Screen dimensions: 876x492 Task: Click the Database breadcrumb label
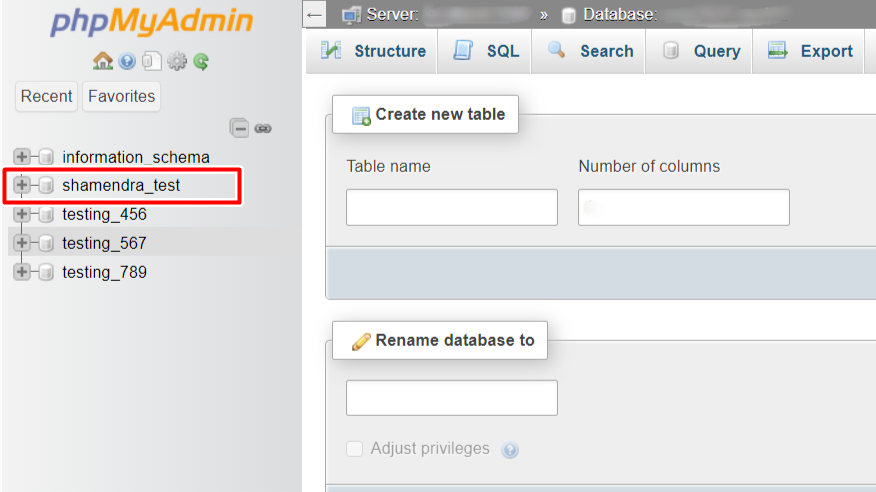click(620, 15)
